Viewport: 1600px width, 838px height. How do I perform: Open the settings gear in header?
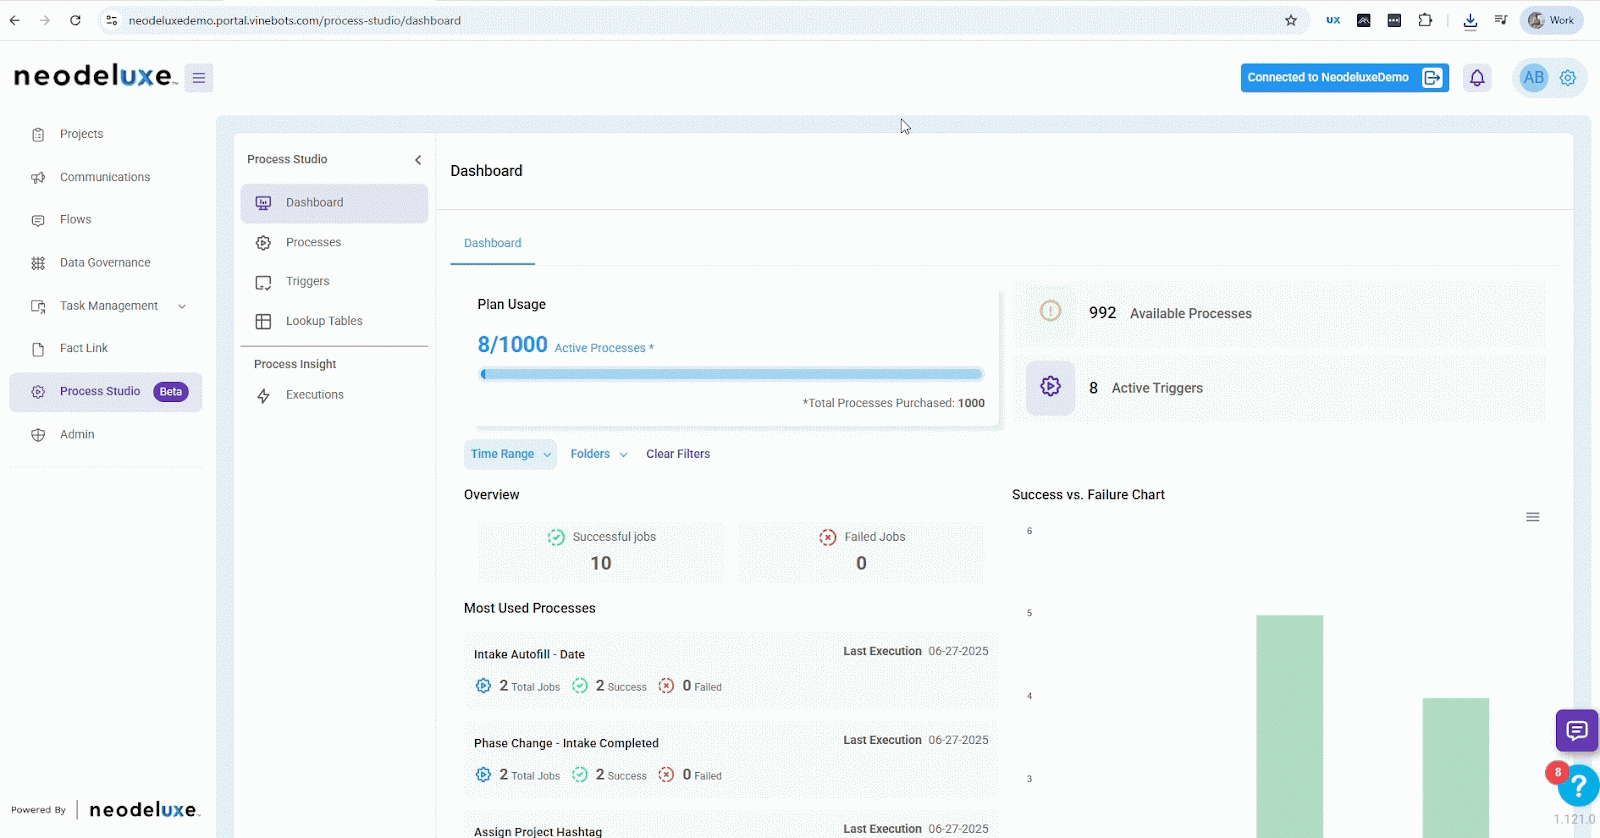1568,78
